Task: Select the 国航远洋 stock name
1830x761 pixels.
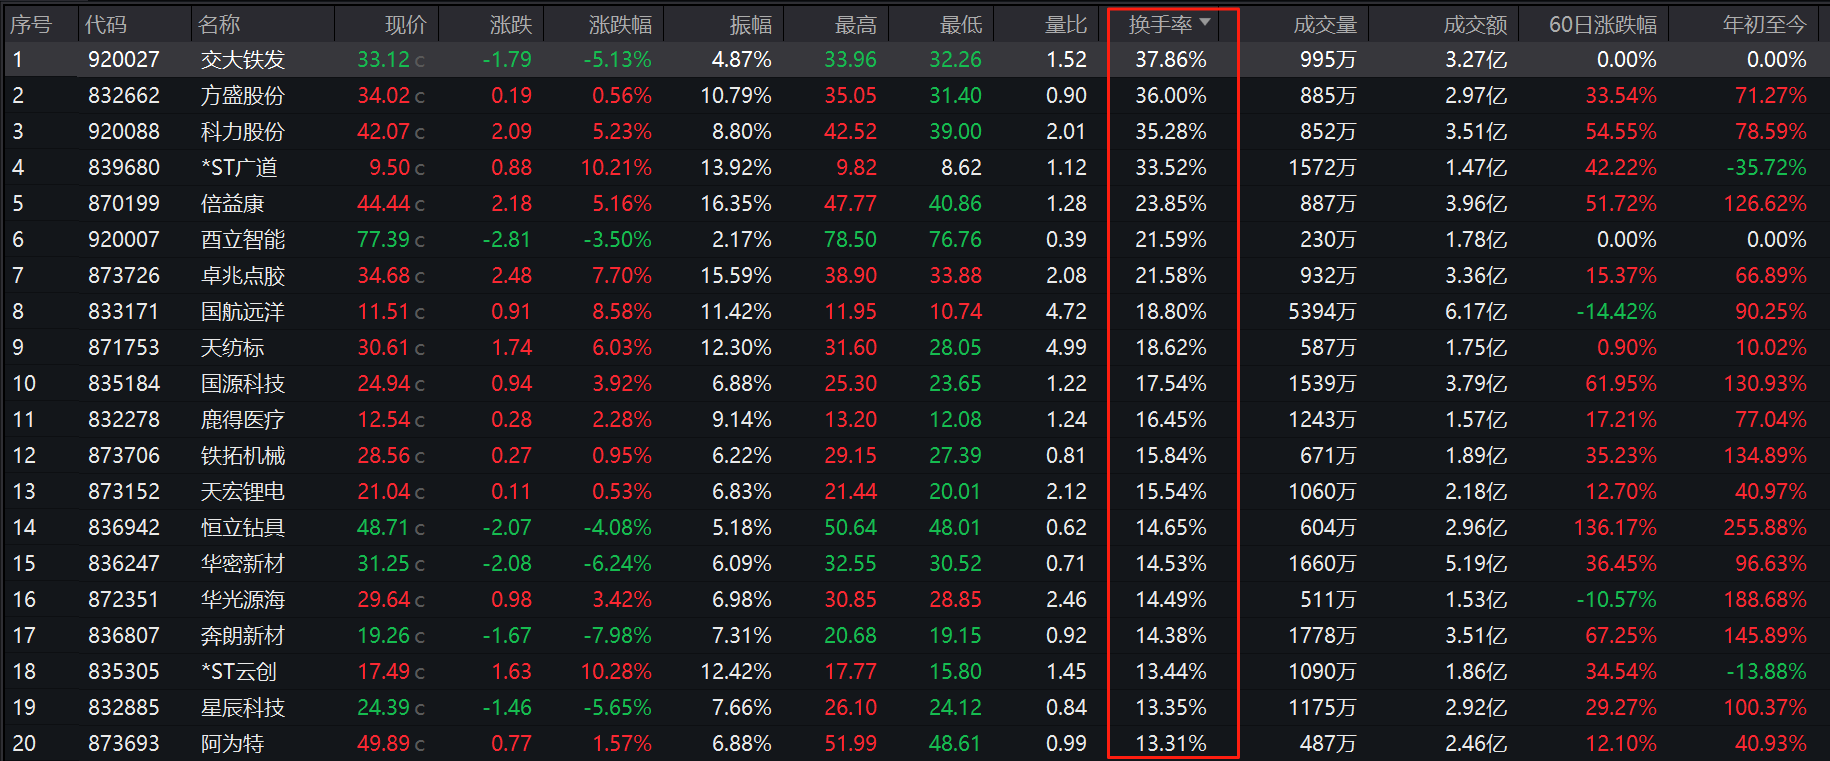Action: click(243, 312)
